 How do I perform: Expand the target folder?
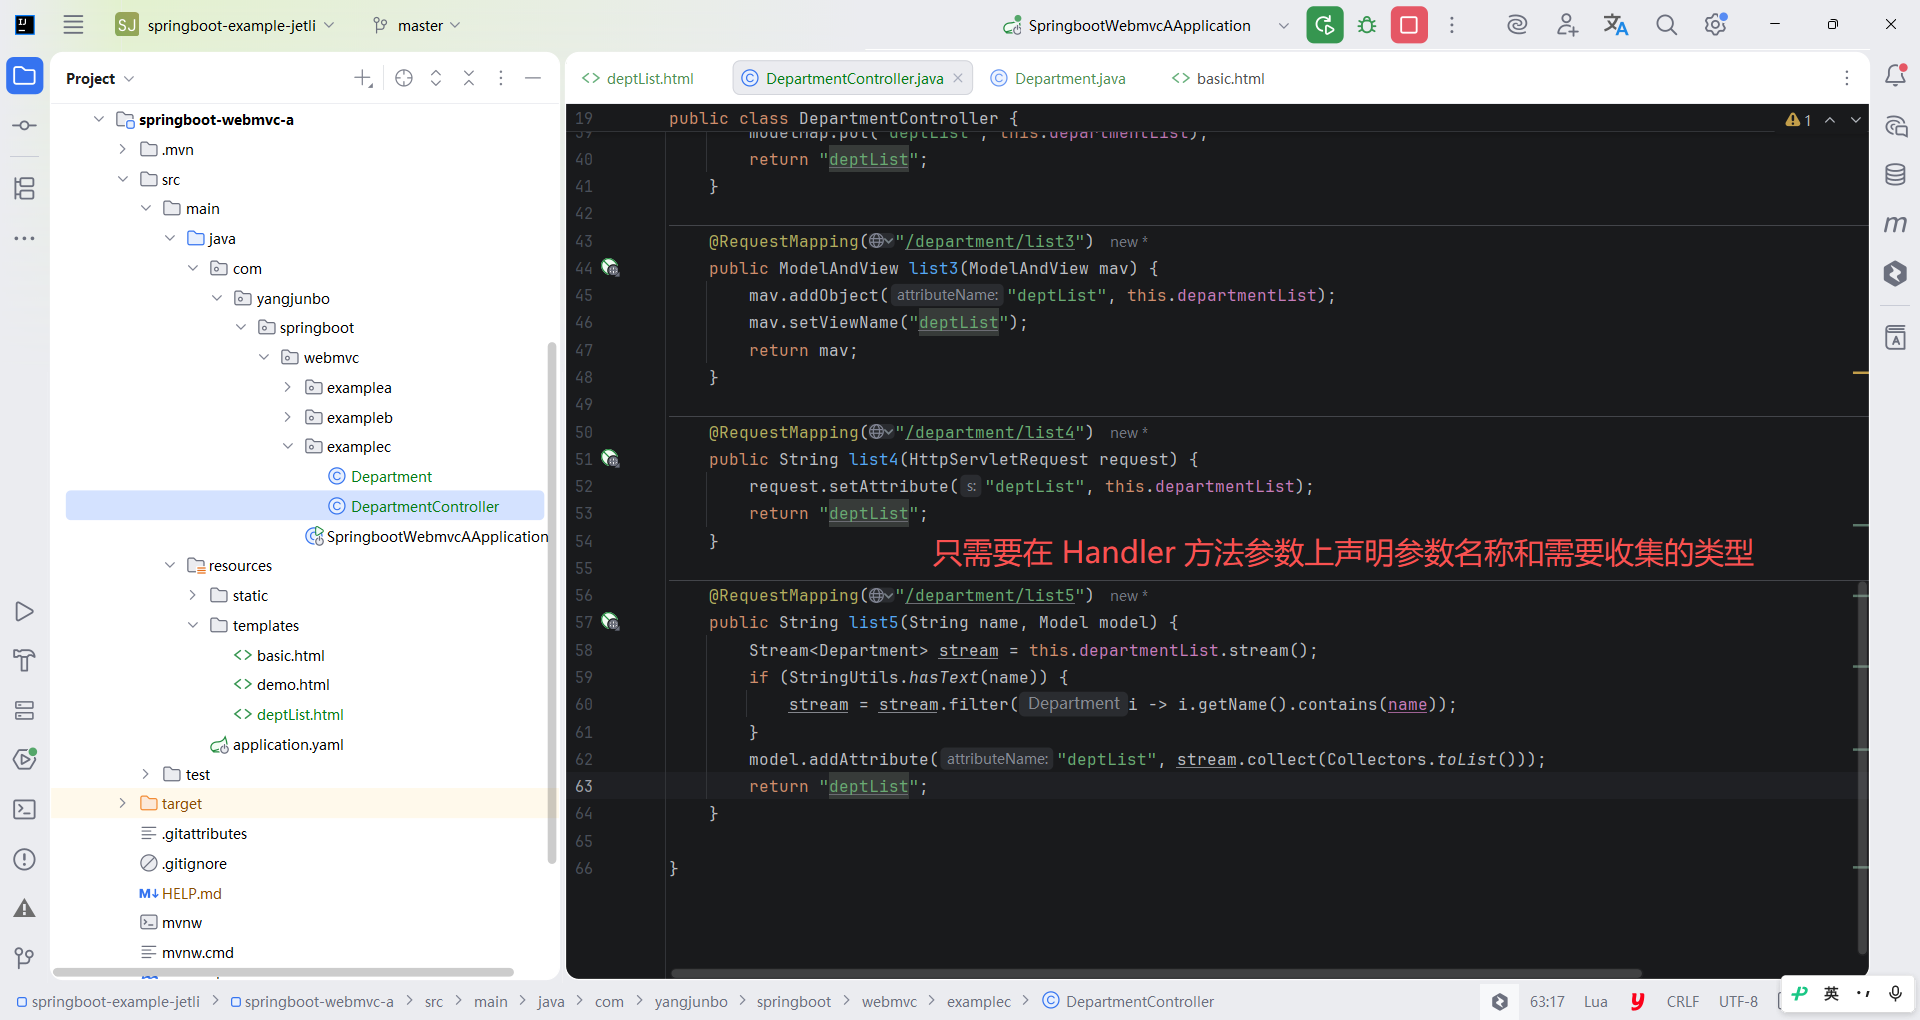(122, 803)
